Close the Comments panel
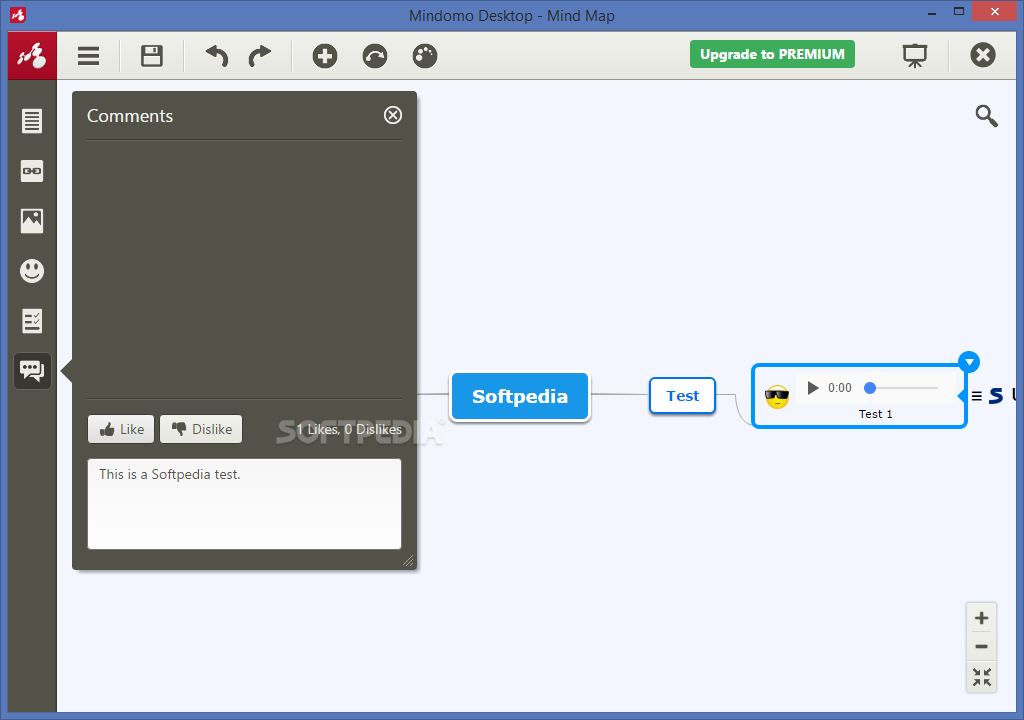Screen dimensions: 1024x720 pos(392,115)
